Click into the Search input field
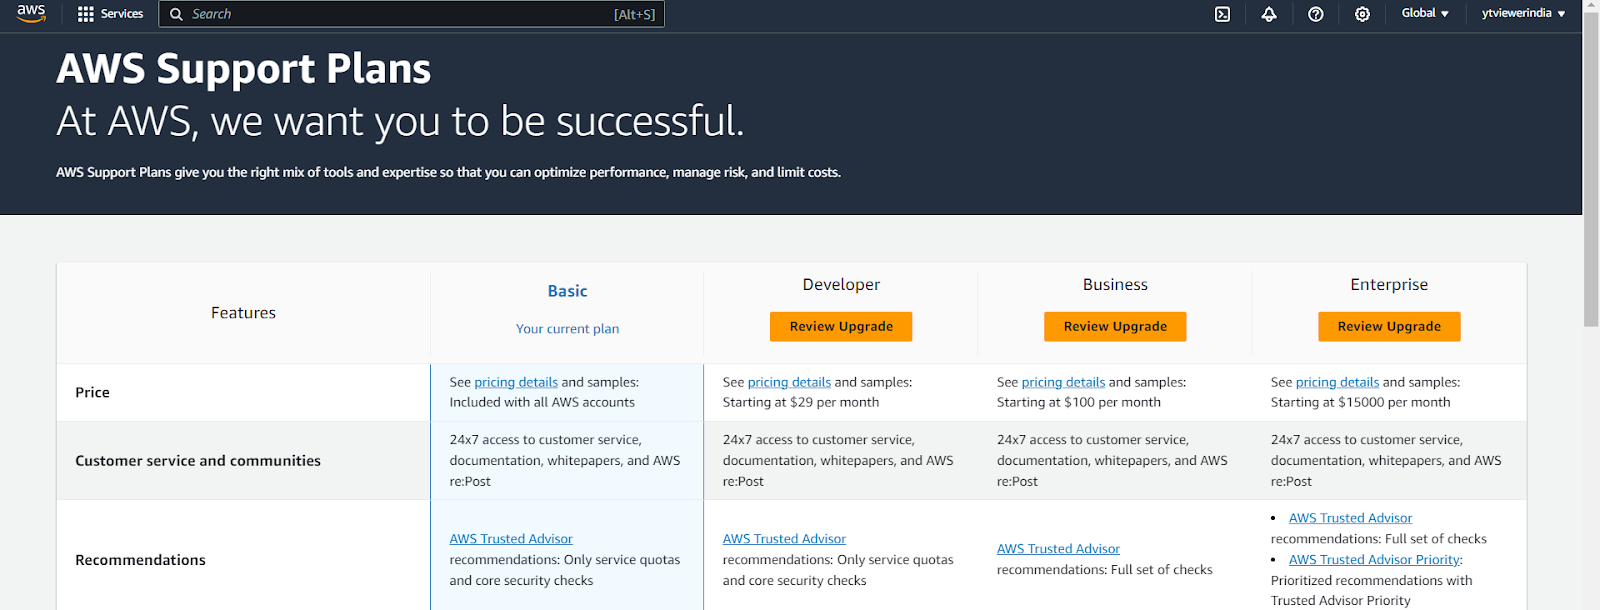Image resolution: width=1600 pixels, height=610 pixels. (411, 14)
